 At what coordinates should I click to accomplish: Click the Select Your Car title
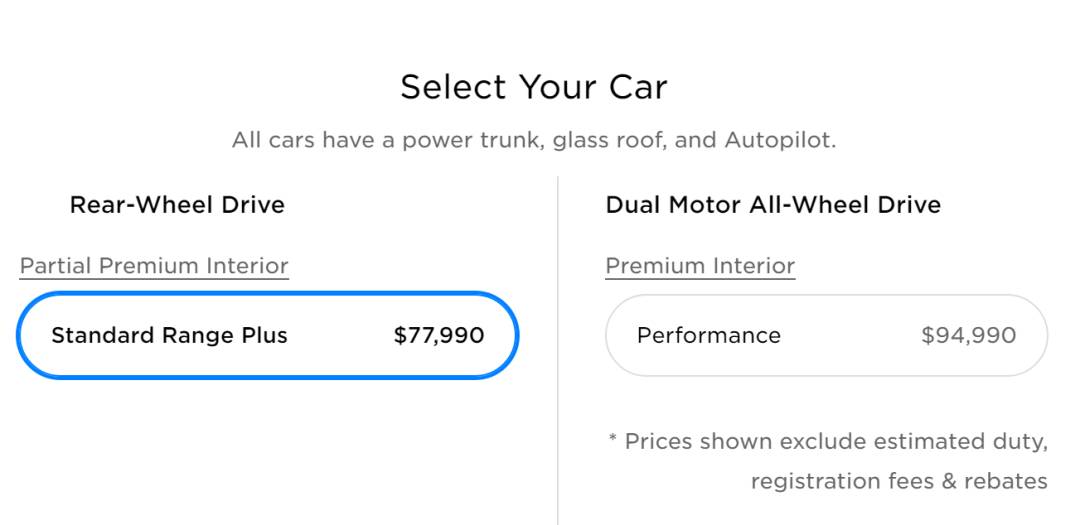click(533, 87)
